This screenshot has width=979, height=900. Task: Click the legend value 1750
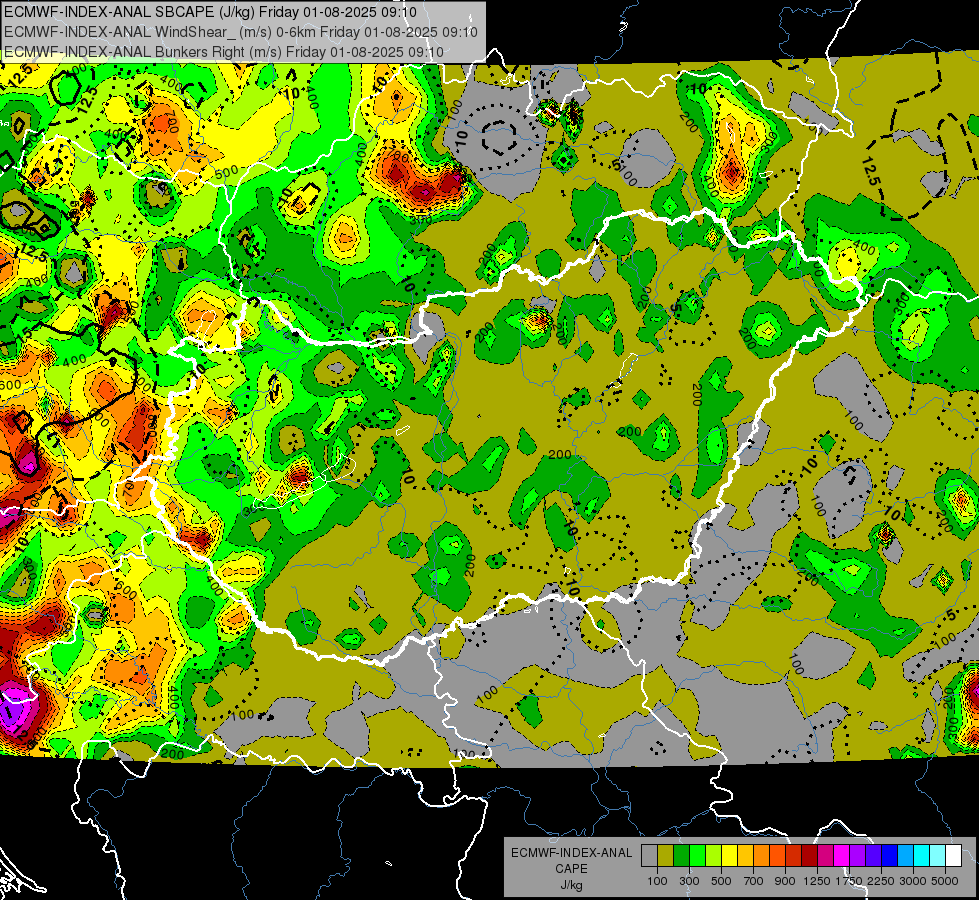pyautogui.click(x=849, y=881)
